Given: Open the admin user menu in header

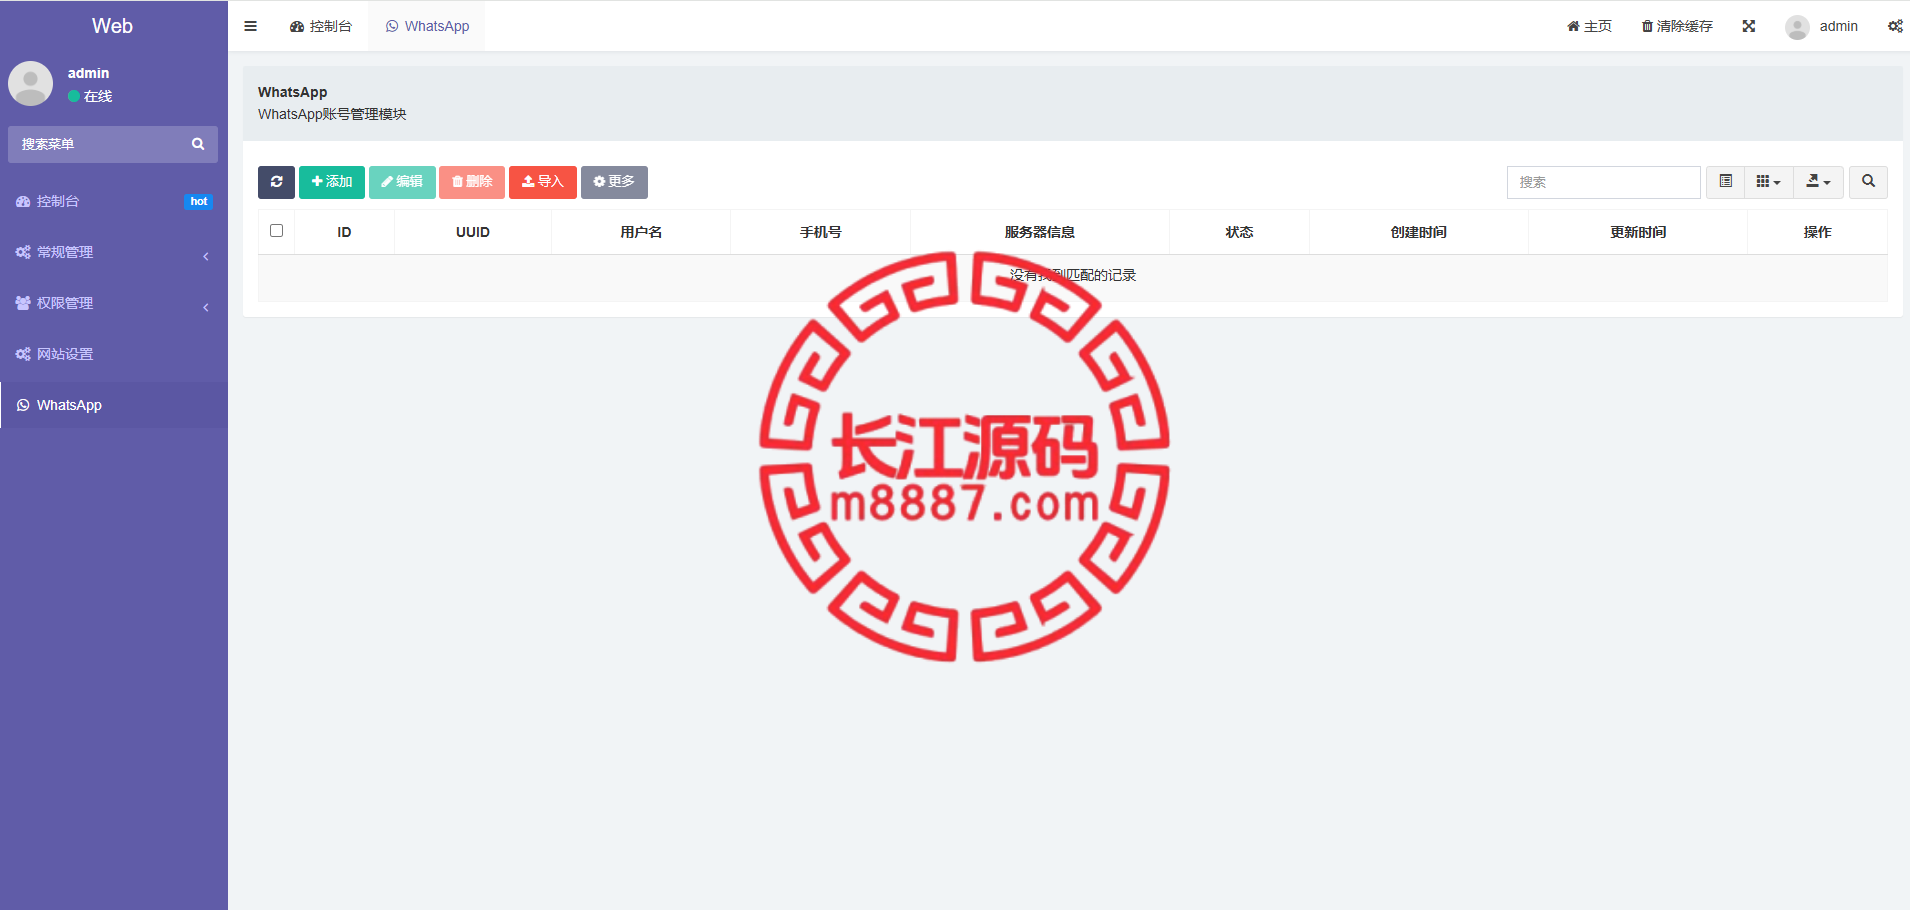Looking at the screenshot, I should tap(1822, 26).
